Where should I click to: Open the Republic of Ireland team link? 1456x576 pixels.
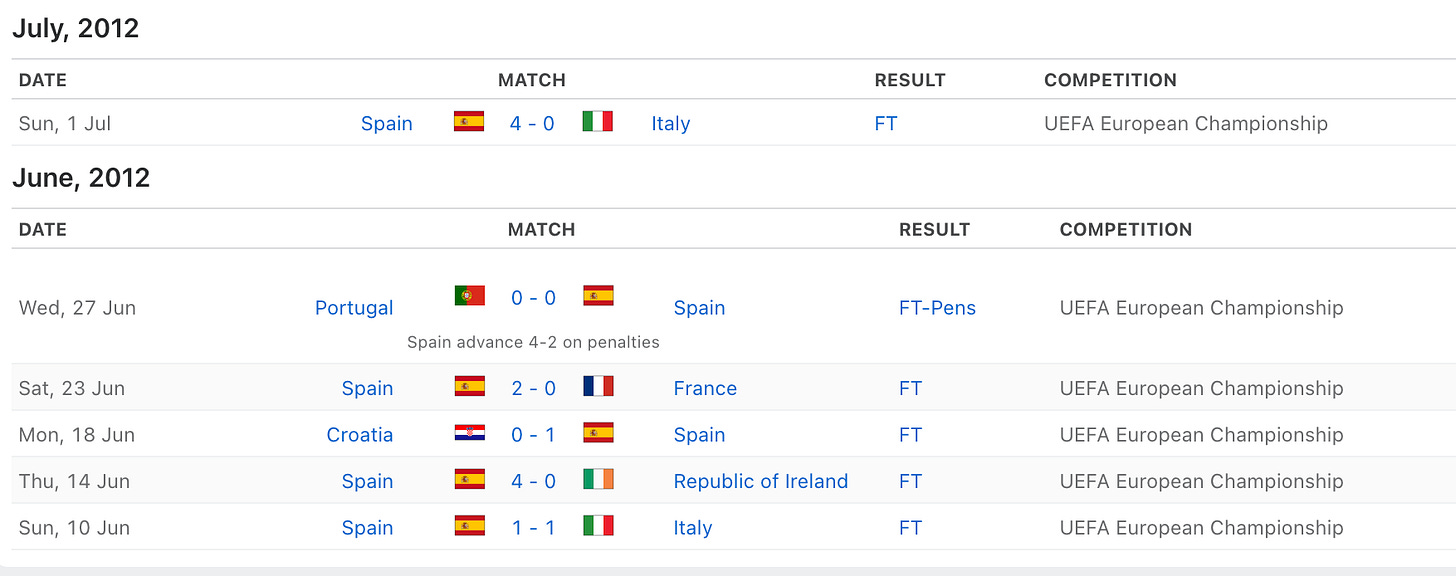coord(761,481)
